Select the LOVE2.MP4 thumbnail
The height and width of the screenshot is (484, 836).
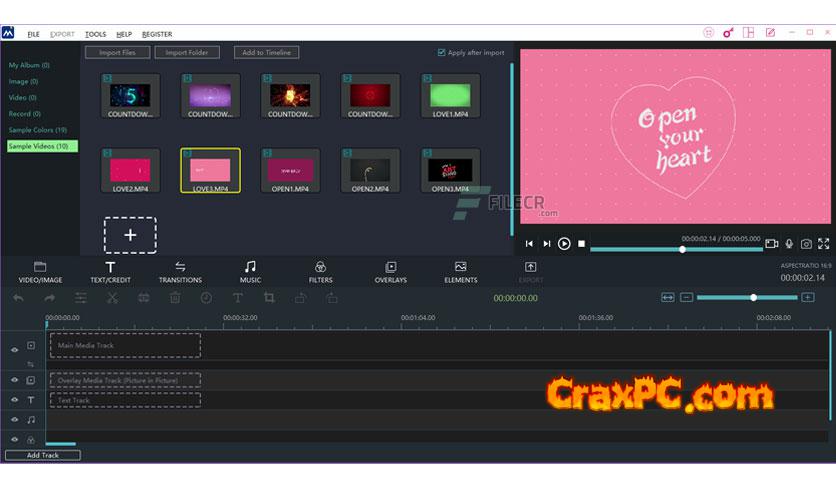coord(131,171)
